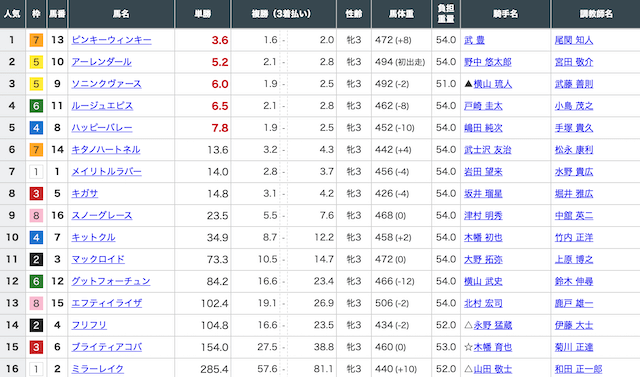Click win odds value 285.4
The width and height of the screenshot is (640, 377).
(x=214, y=369)
